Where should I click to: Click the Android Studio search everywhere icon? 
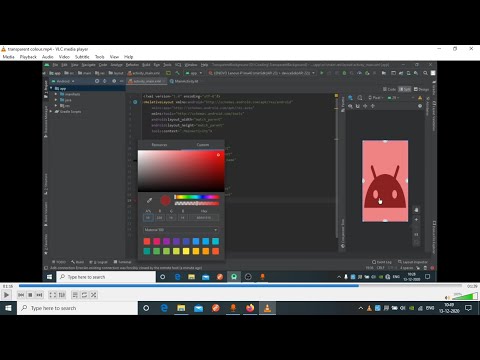pos(425,73)
